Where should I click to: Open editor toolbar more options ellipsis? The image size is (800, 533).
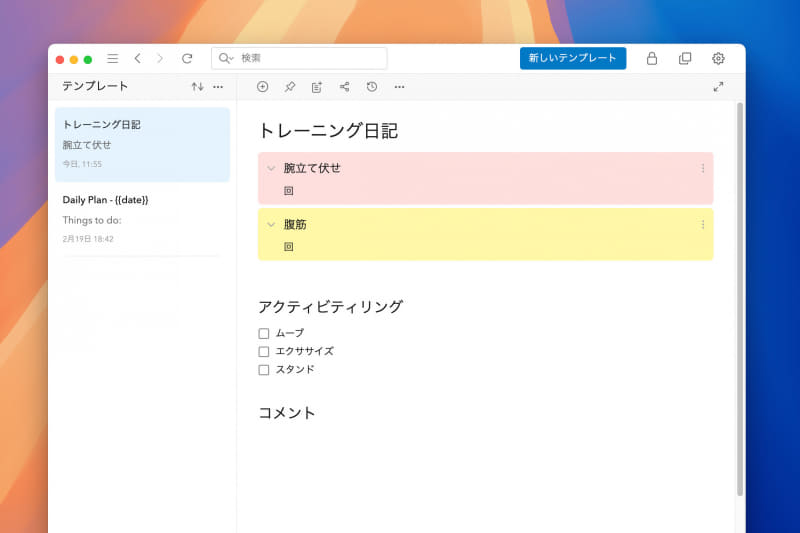pos(399,87)
